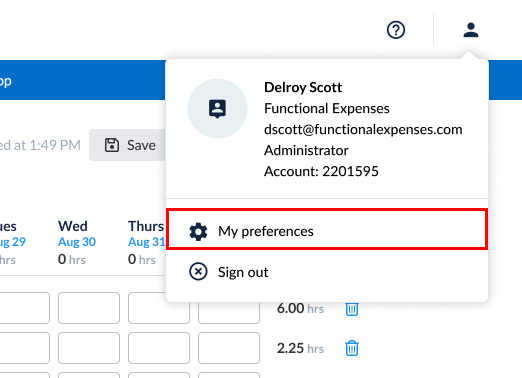522x378 pixels.
Task: Click the Delroy Scott name
Action: tap(303, 87)
